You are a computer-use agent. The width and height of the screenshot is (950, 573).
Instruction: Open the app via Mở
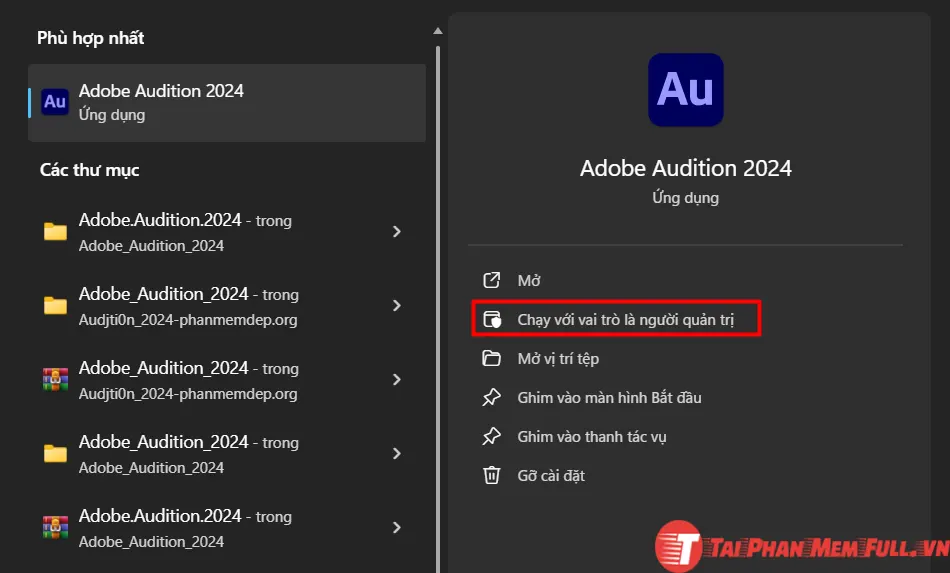click(x=528, y=280)
